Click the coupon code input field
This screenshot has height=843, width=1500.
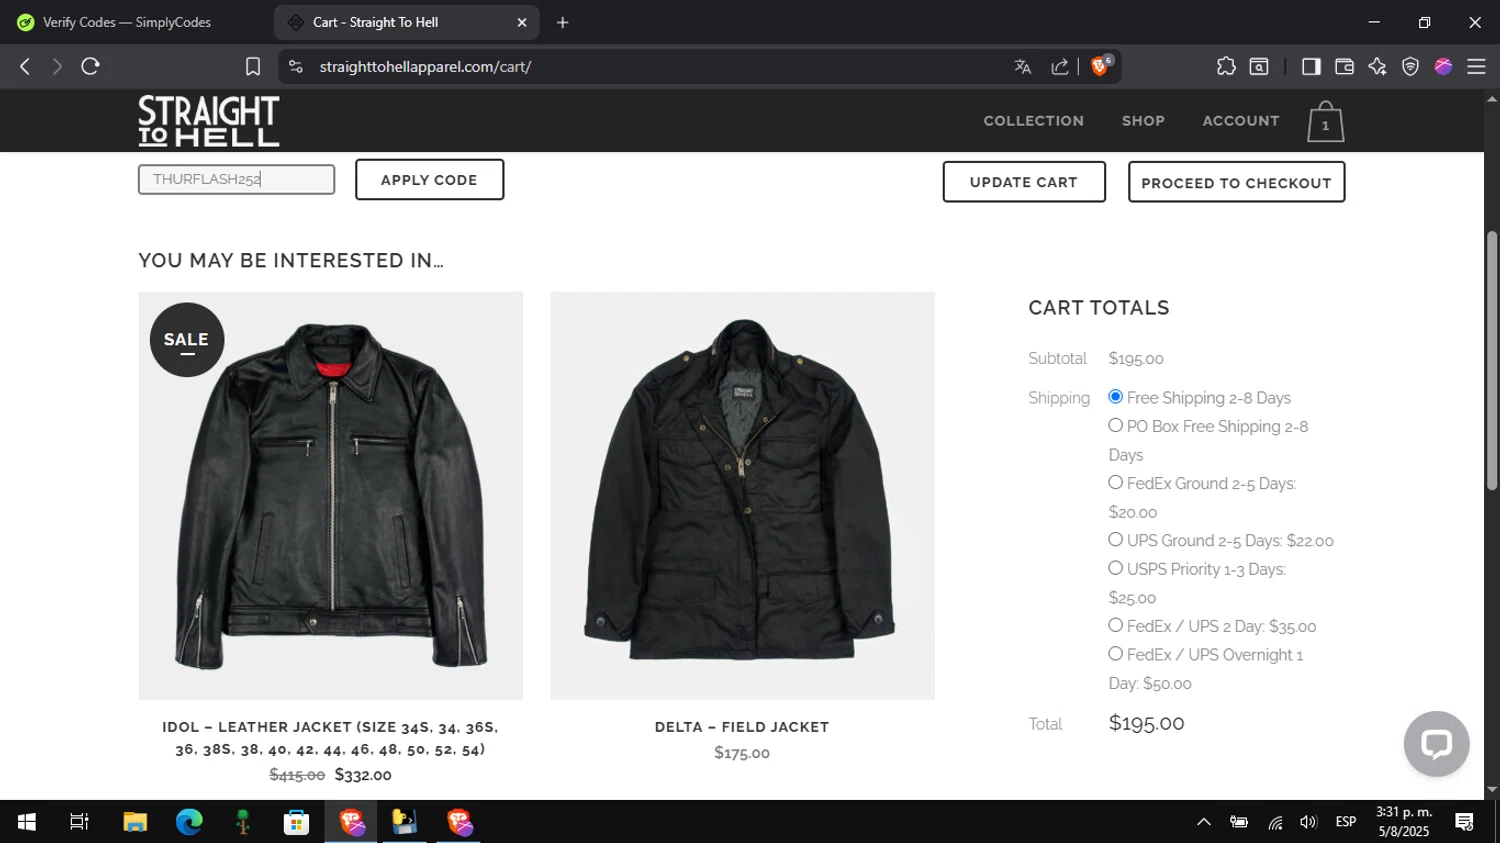(x=236, y=180)
